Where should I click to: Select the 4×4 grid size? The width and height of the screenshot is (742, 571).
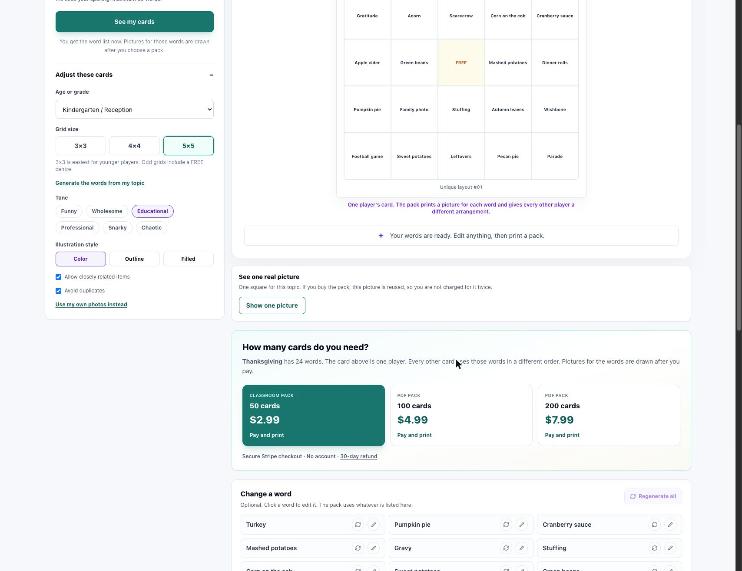coord(134,146)
